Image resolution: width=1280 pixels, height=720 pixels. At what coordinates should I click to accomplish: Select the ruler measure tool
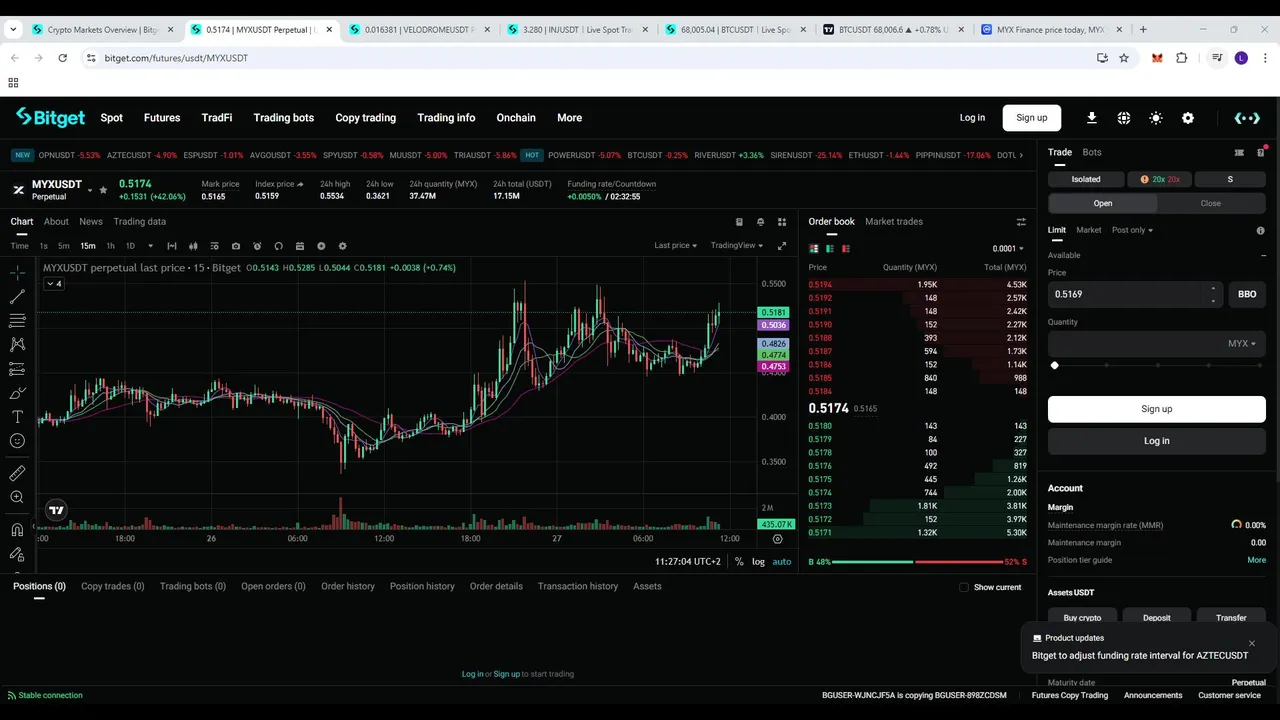[x=17, y=473]
